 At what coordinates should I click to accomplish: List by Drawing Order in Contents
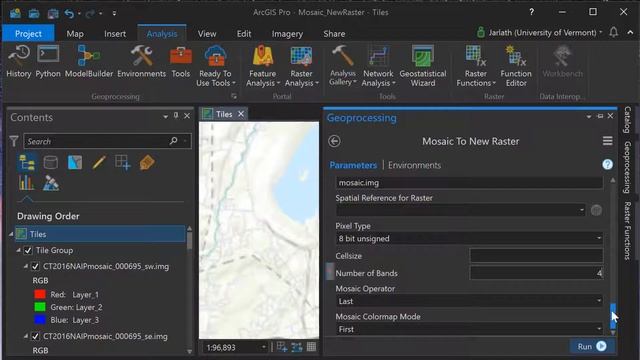pyautogui.click(x=27, y=162)
